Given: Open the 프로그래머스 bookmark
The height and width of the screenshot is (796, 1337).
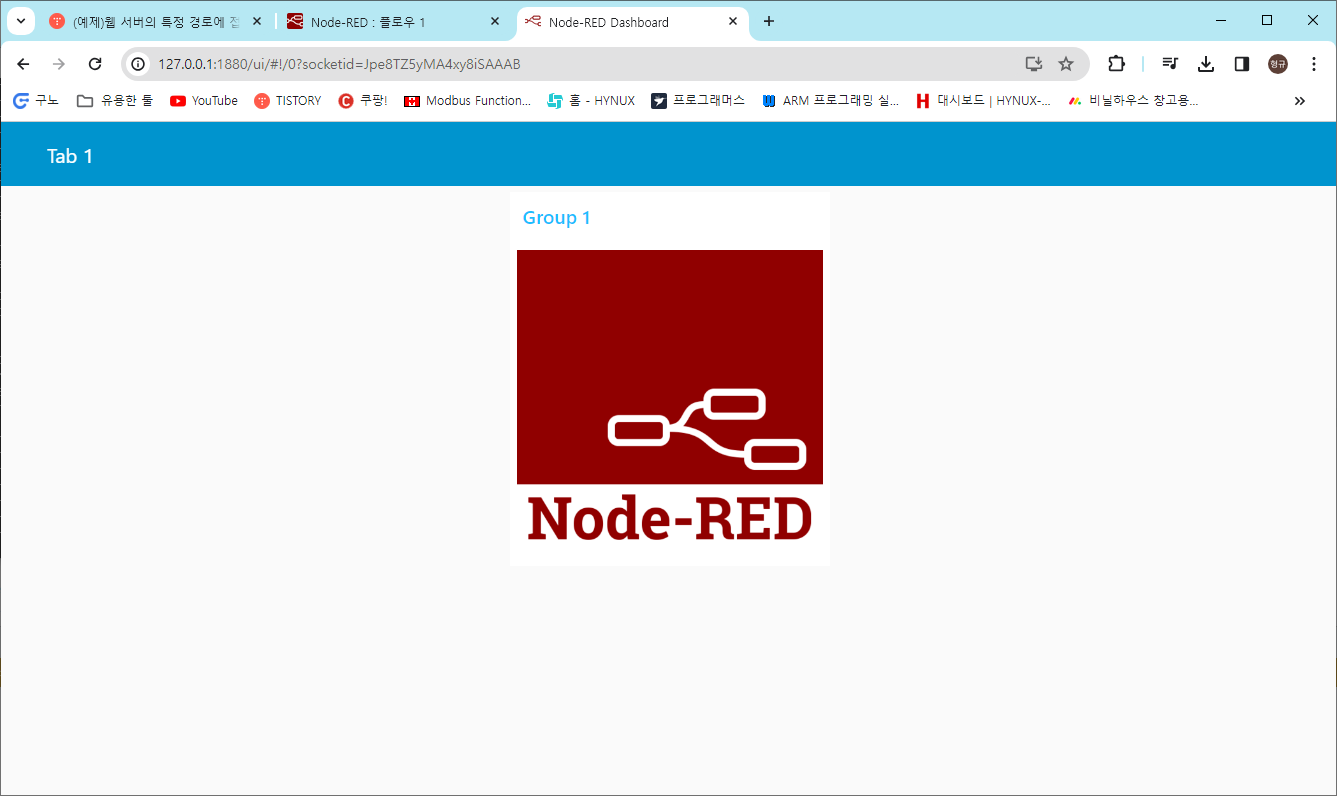Looking at the screenshot, I should click(698, 101).
